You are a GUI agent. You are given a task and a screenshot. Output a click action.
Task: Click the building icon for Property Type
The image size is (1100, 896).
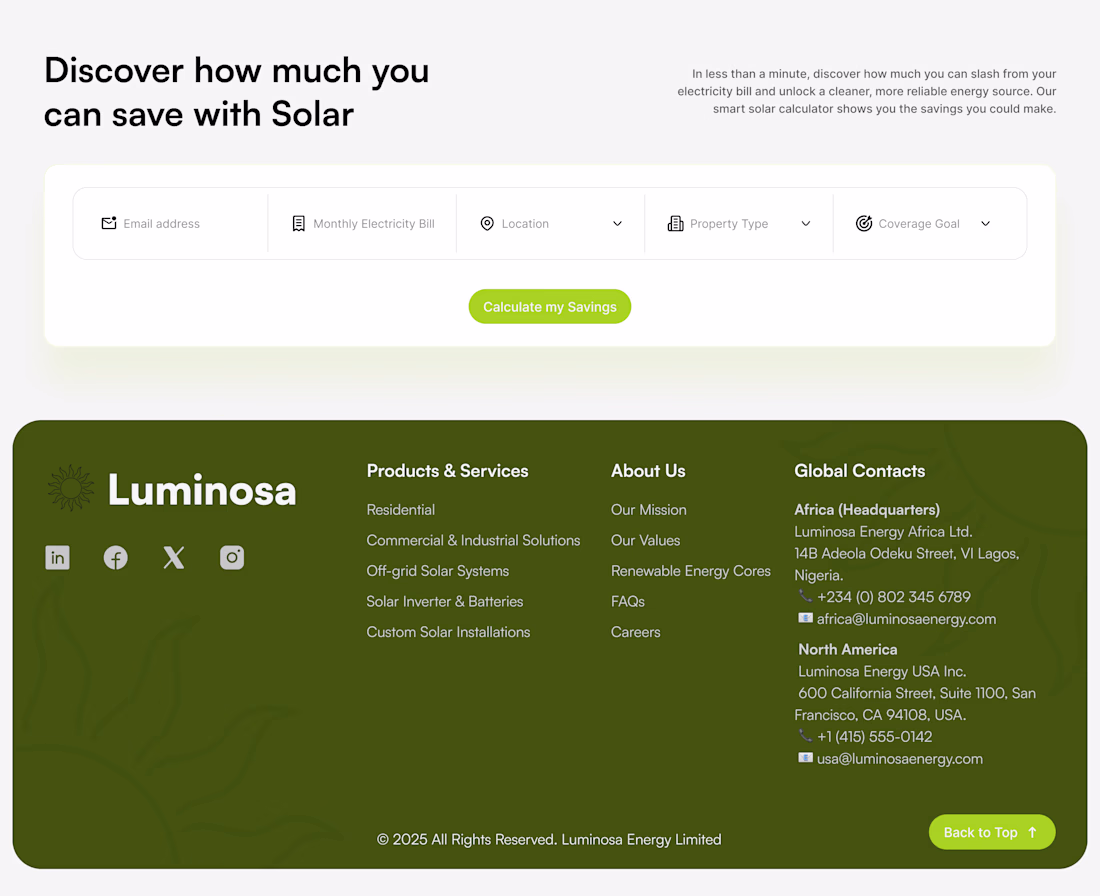coord(676,223)
